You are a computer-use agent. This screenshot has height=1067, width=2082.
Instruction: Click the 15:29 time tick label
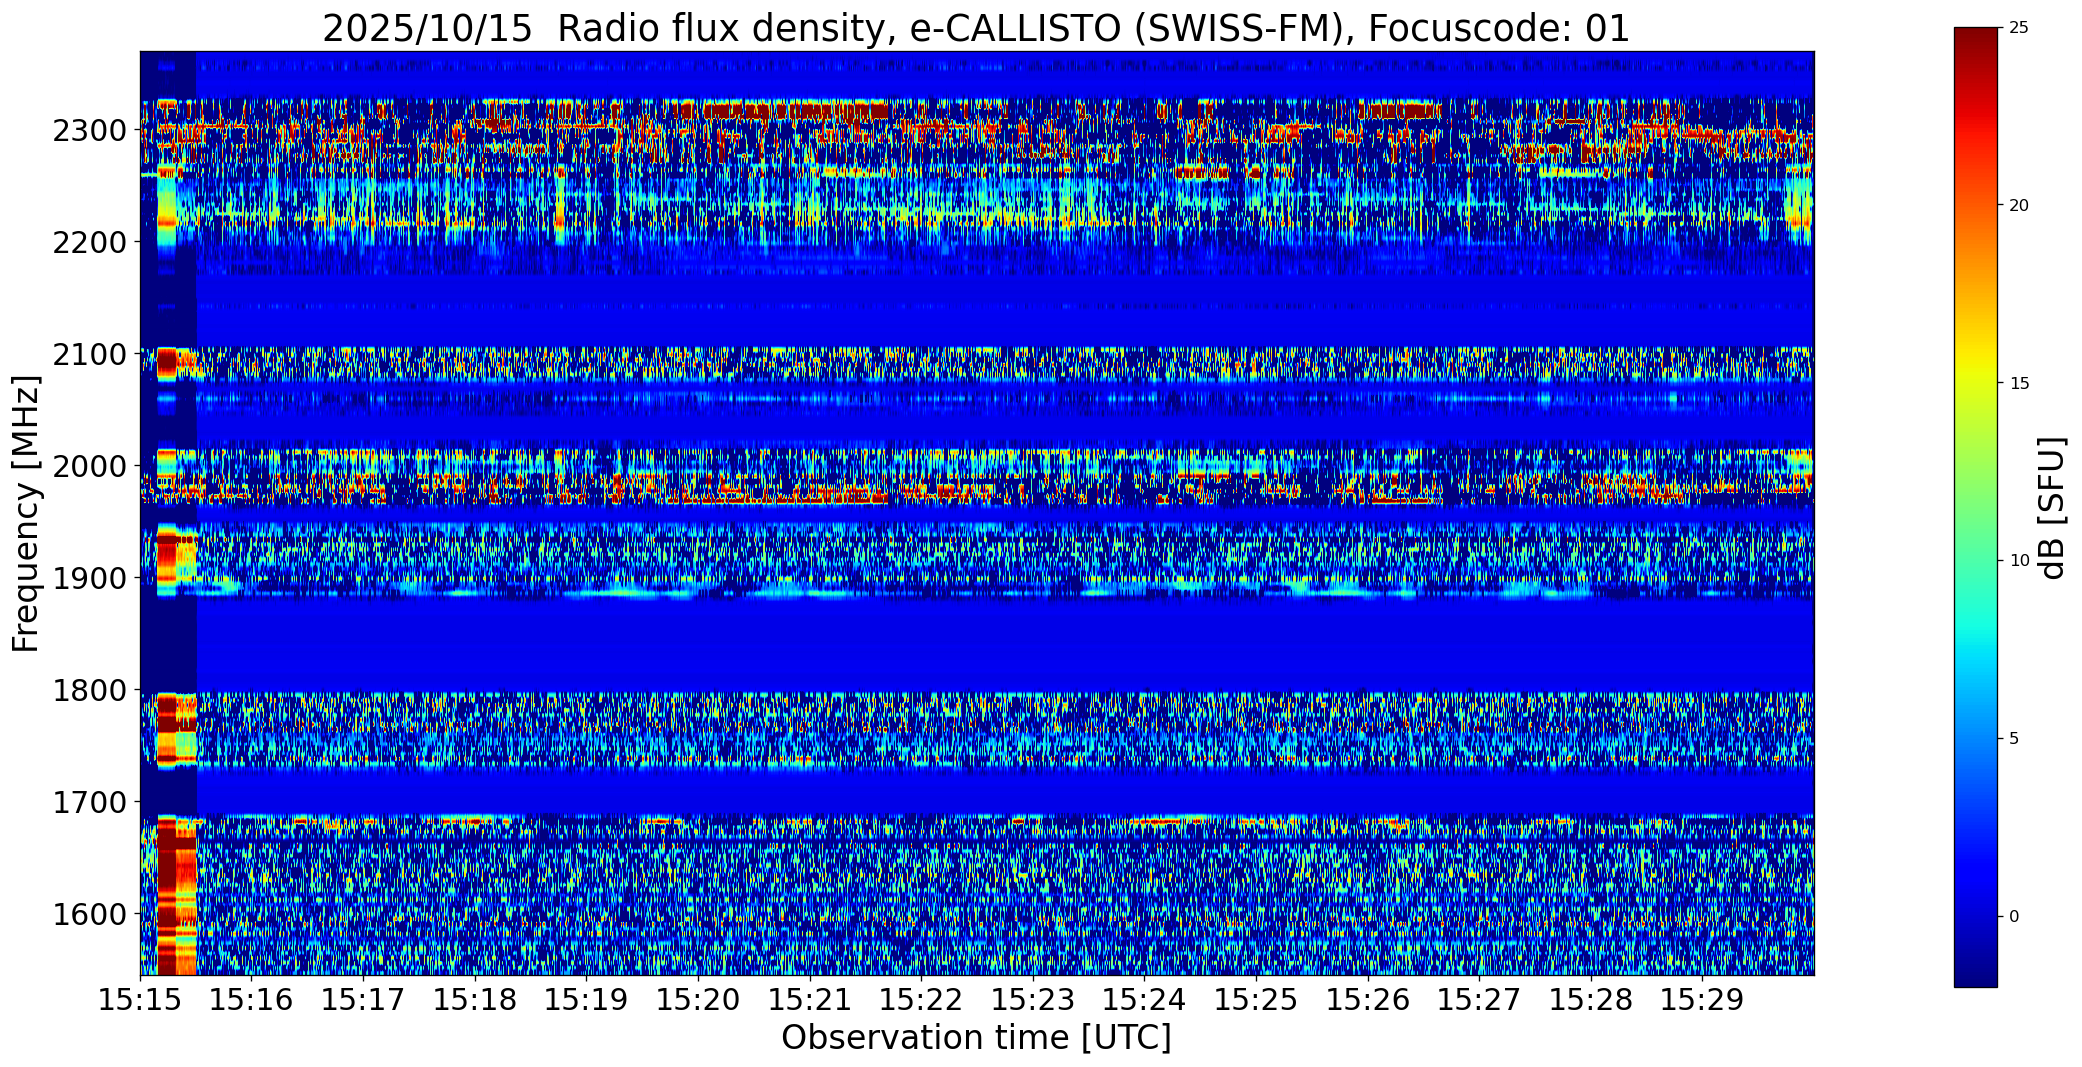click(x=1702, y=999)
